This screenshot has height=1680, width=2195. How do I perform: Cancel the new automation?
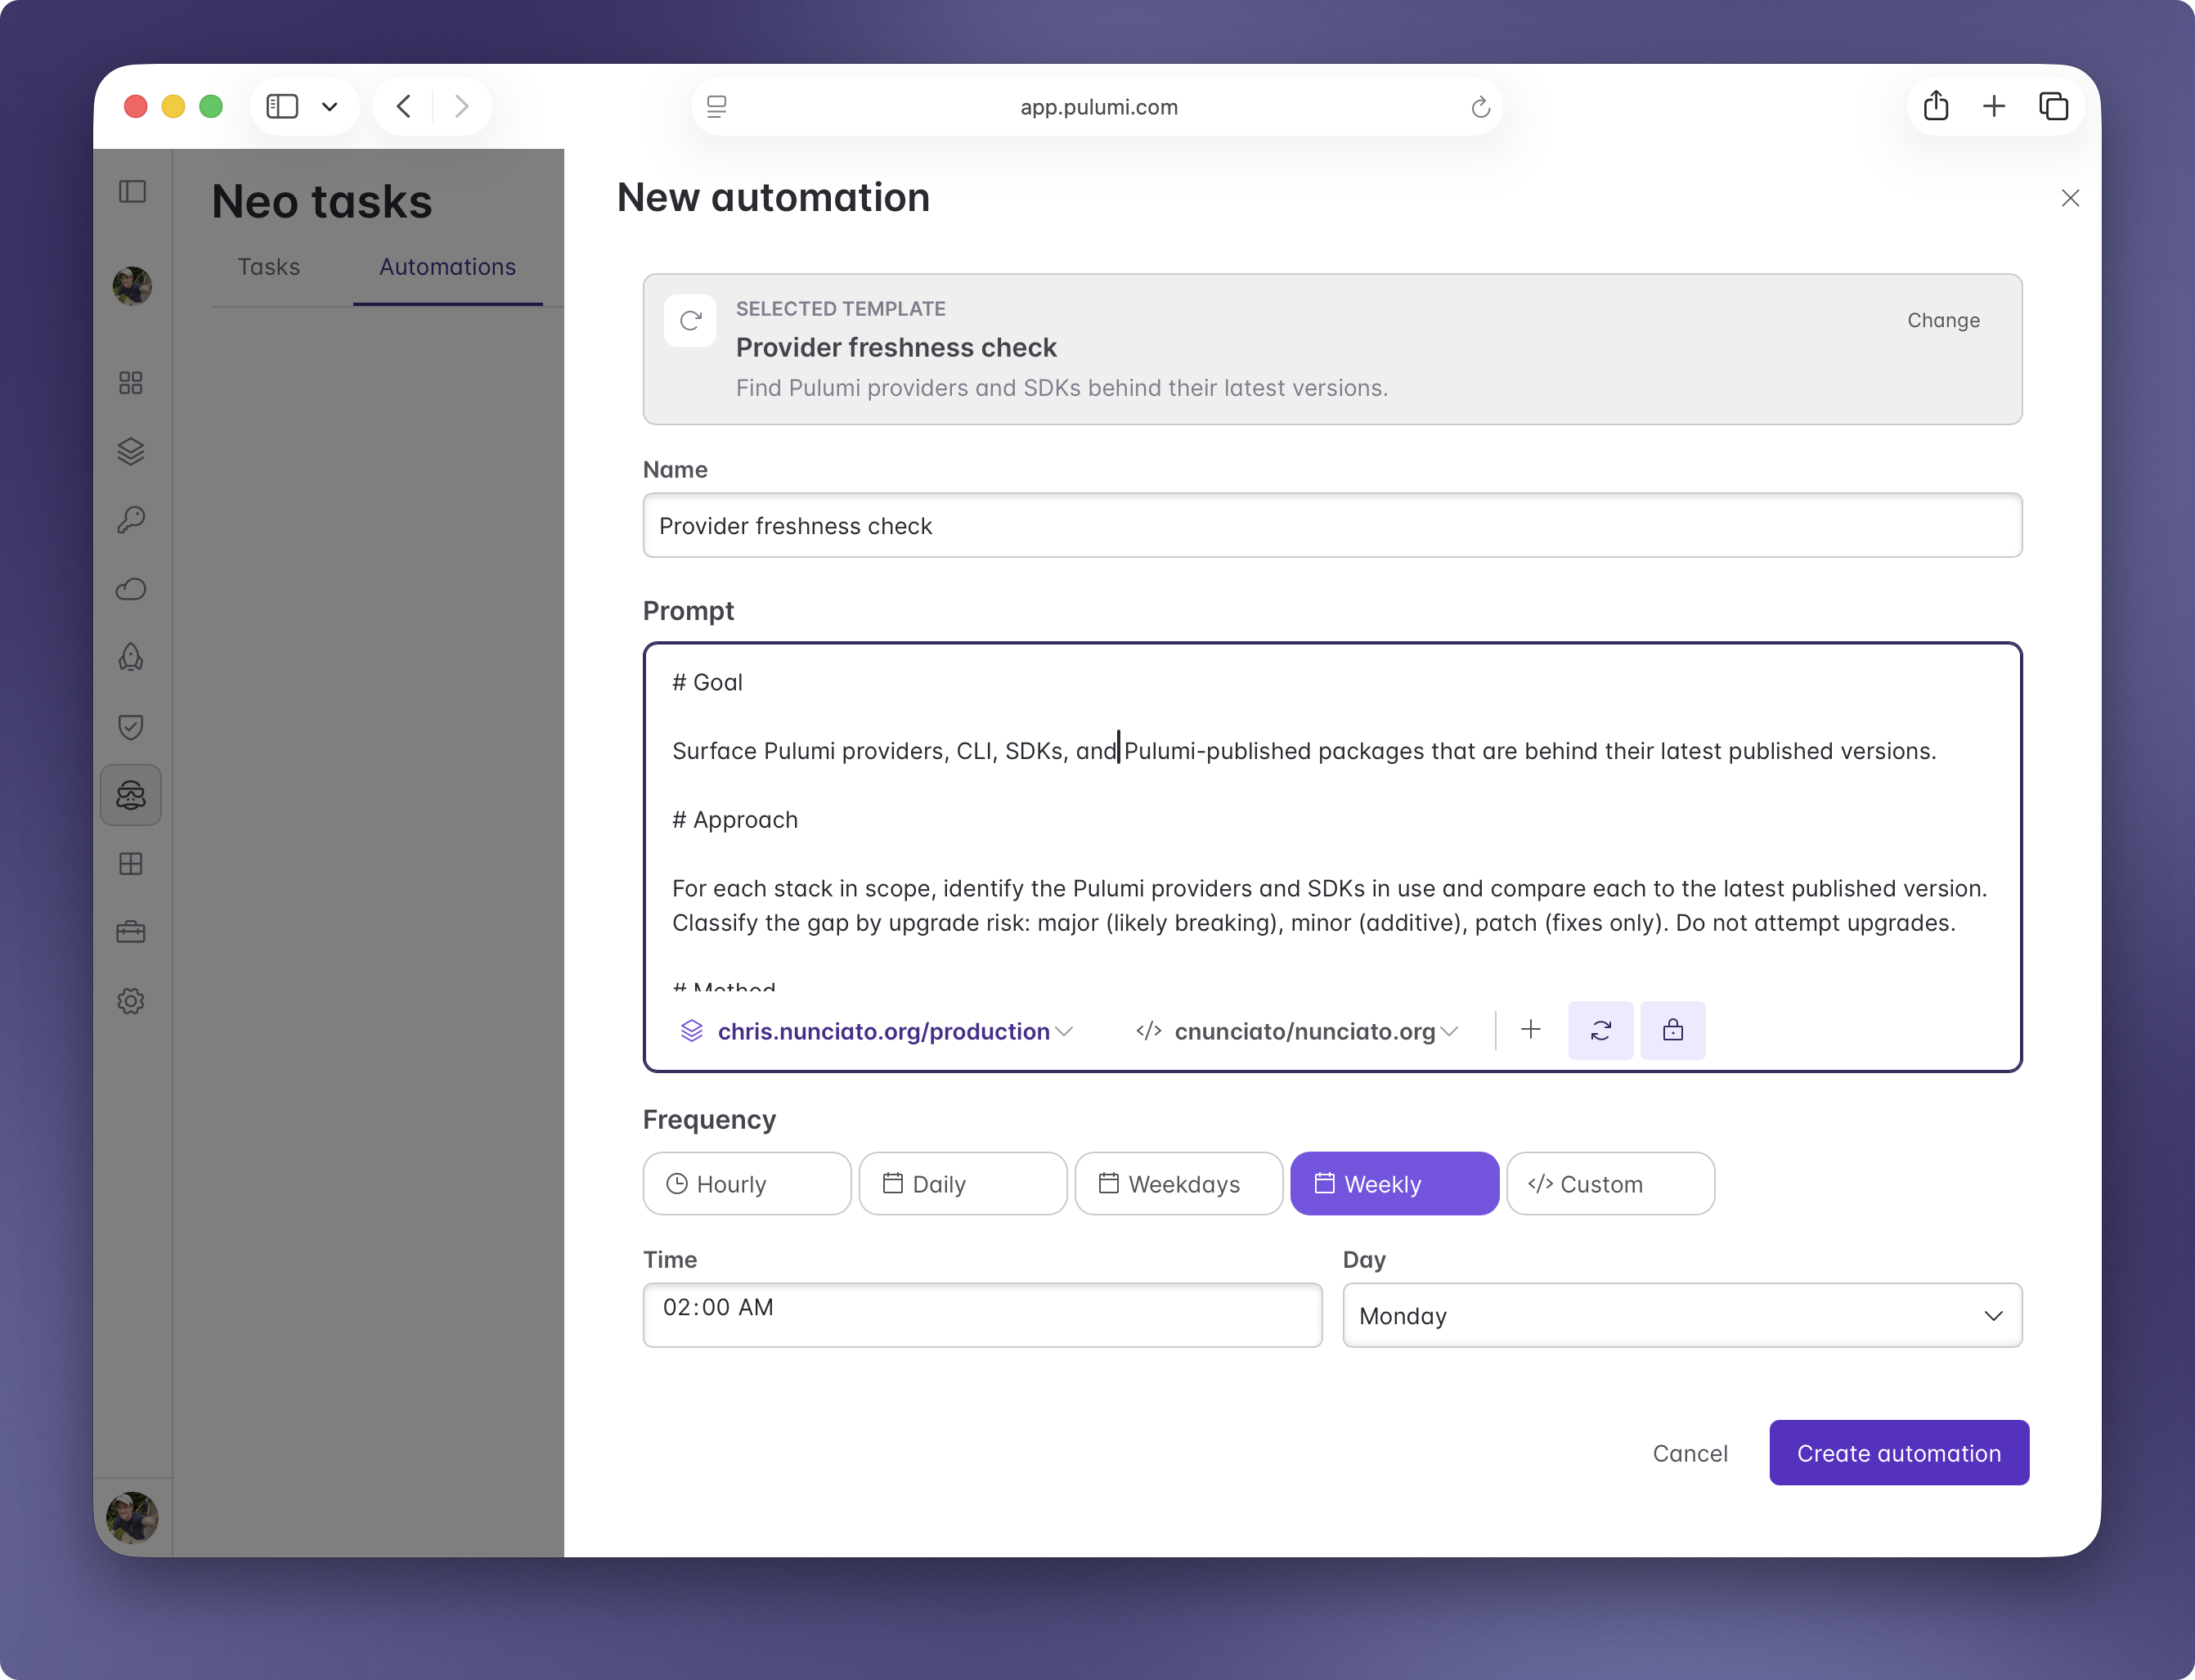click(x=1690, y=1453)
